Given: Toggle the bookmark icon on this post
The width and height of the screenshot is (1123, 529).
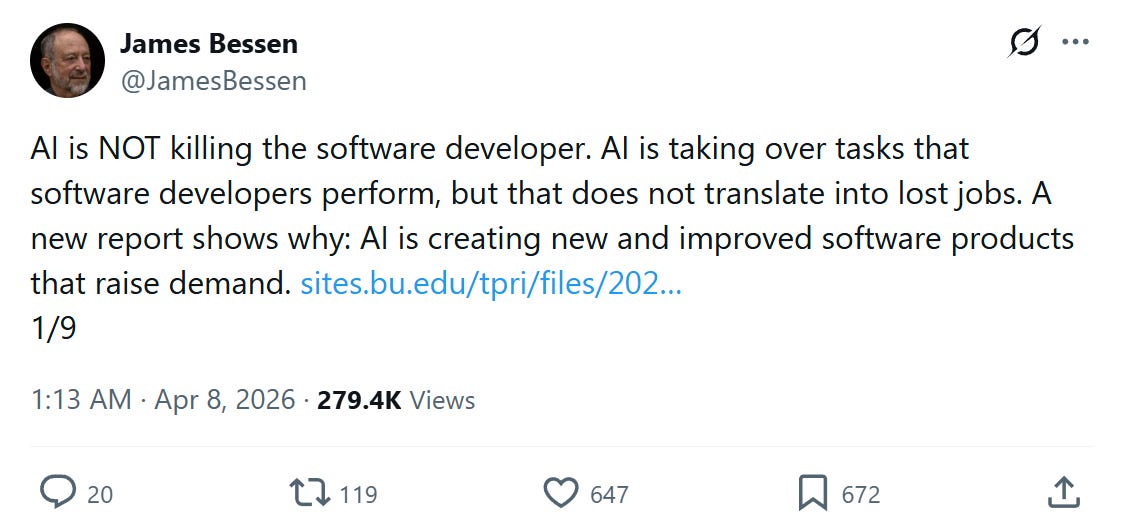Looking at the screenshot, I should click(x=813, y=493).
